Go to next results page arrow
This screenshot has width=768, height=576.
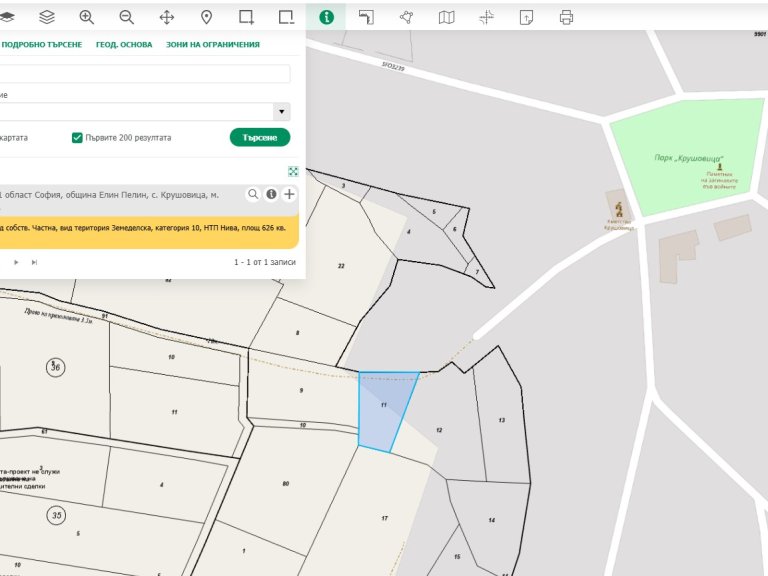pyautogui.click(x=16, y=262)
